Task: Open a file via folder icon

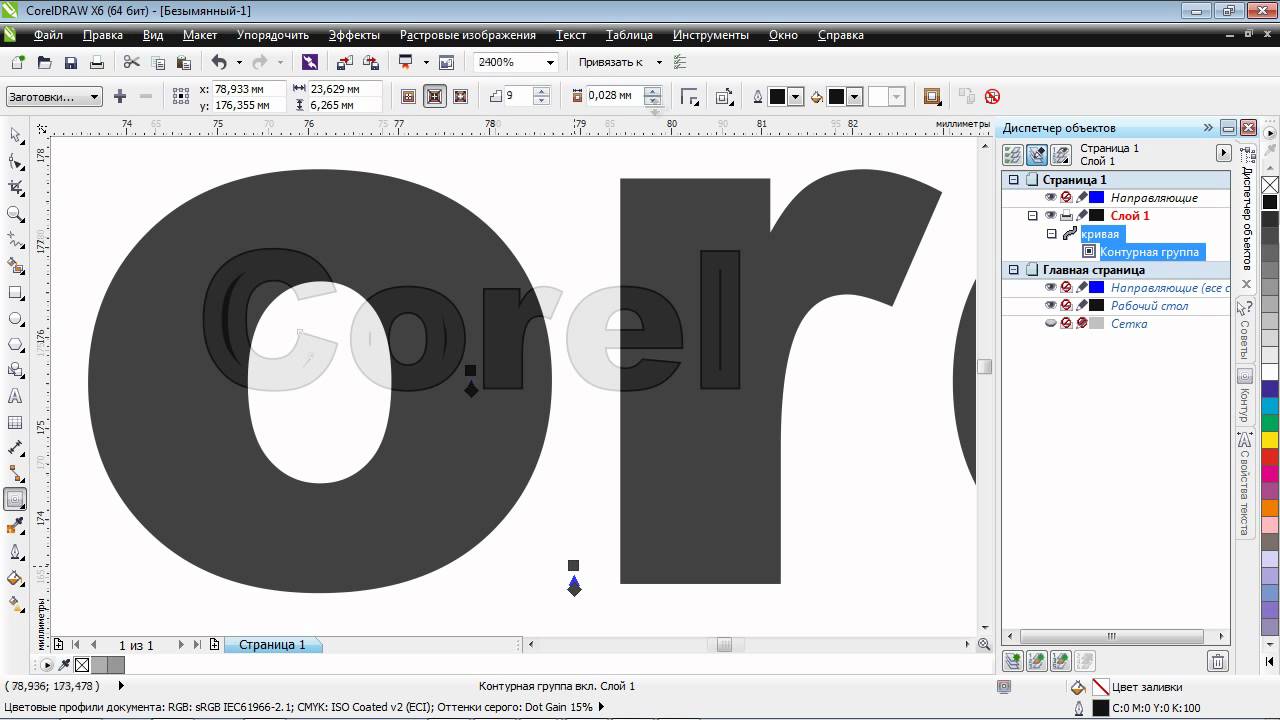Action: [x=44, y=62]
